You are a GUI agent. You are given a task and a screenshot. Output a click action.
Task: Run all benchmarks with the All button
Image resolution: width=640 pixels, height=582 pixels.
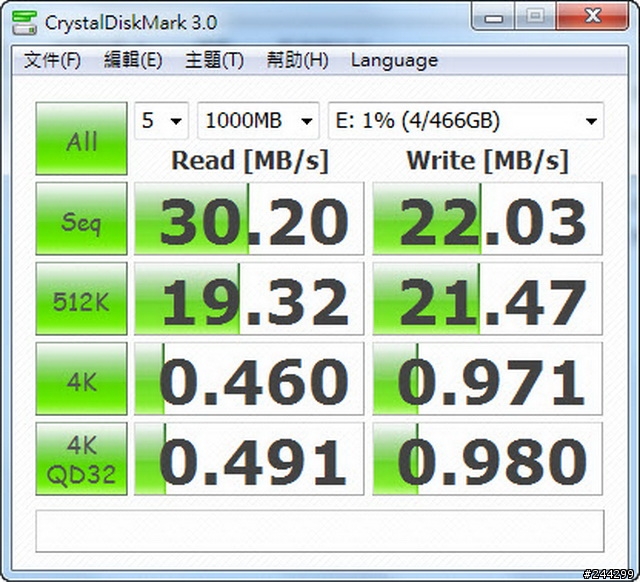[x=82, y=139]
